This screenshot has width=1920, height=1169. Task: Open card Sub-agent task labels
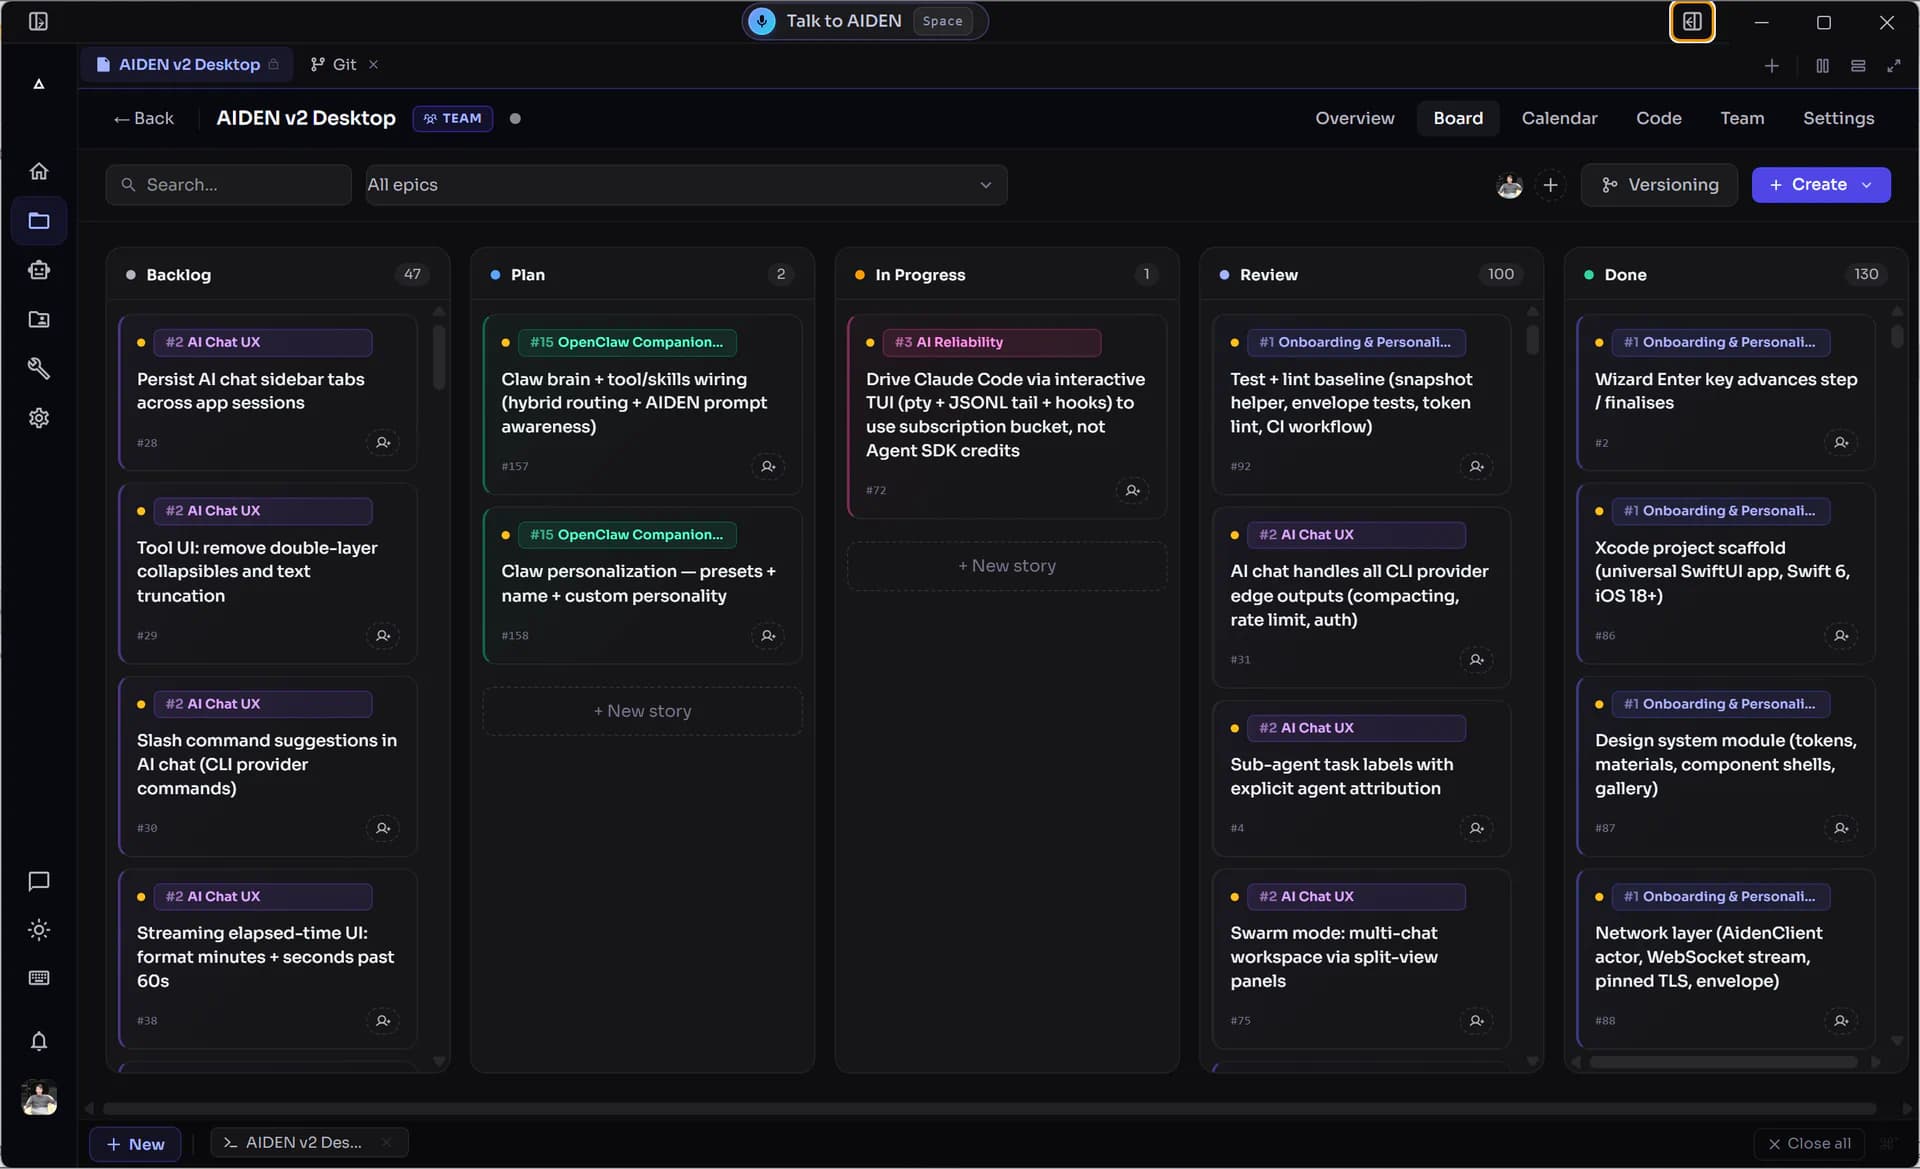tap(1361, 778)
